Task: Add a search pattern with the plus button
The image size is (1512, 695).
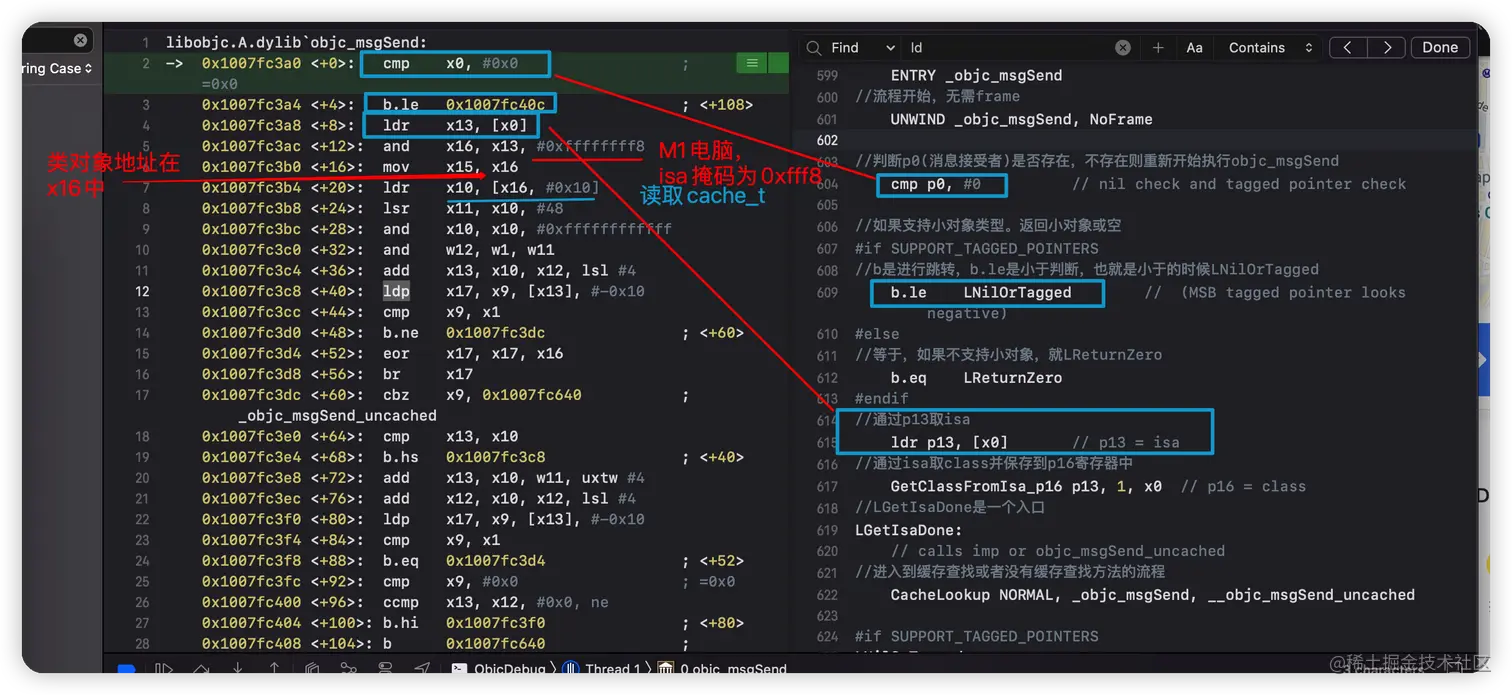Action: click(x=1158, y=48)
